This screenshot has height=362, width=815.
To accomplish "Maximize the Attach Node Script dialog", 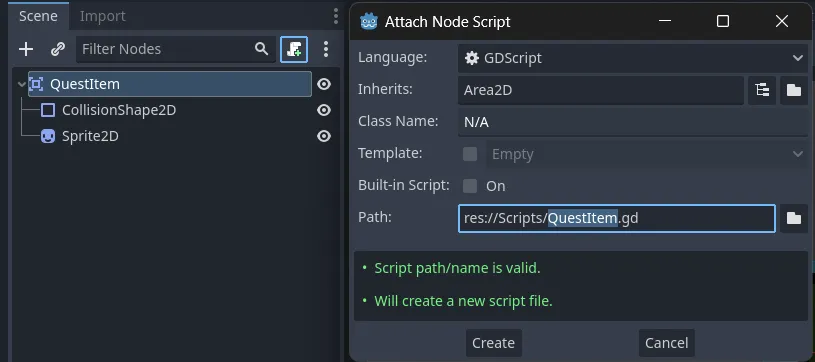I will [x=722, y=21].
